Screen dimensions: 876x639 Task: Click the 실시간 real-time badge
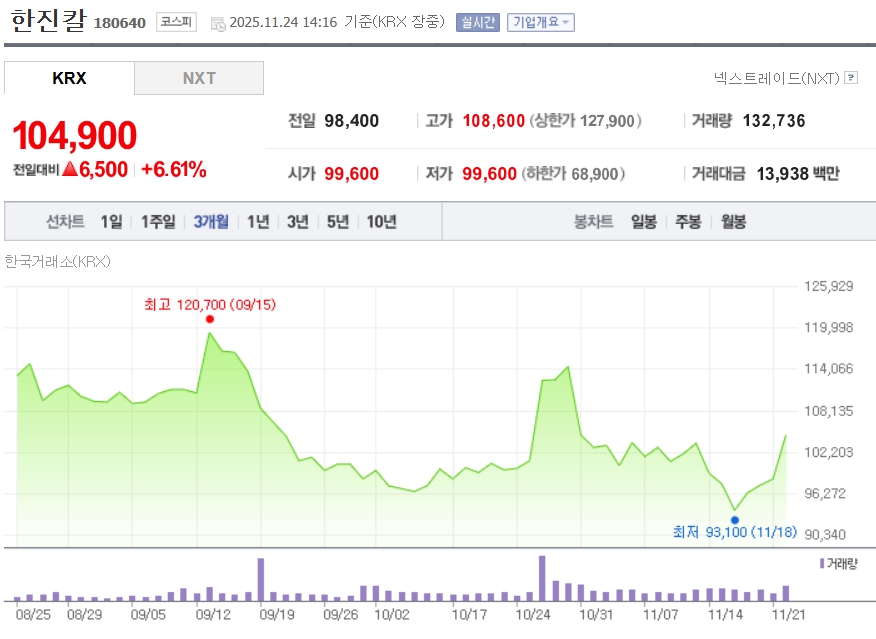point(477,22)
